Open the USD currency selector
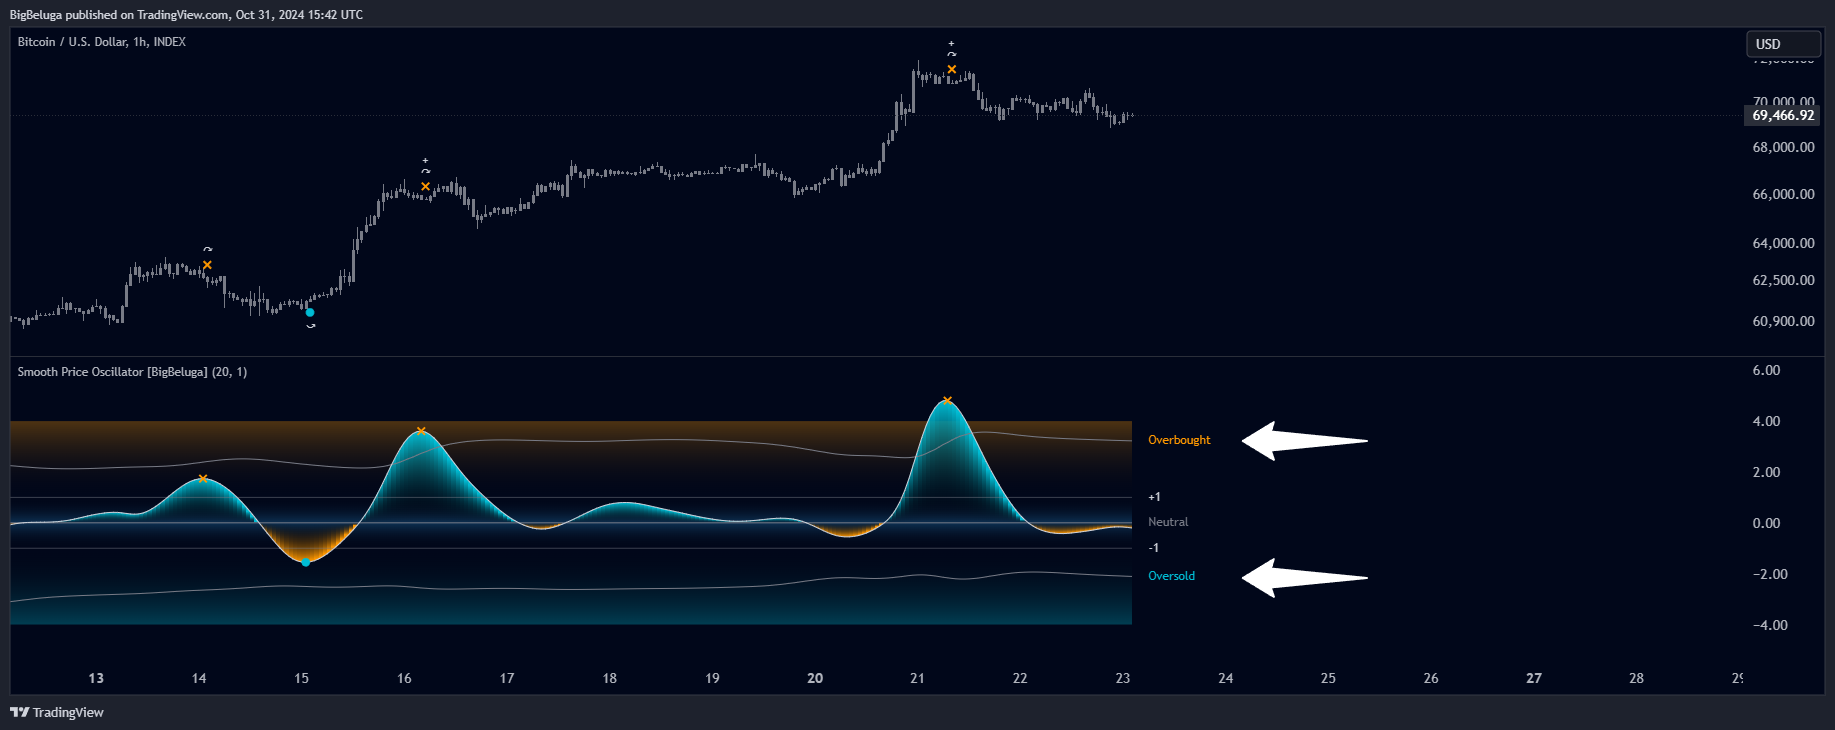The height and width of the screenshot is (730, 1835). tap(1783, 44)
